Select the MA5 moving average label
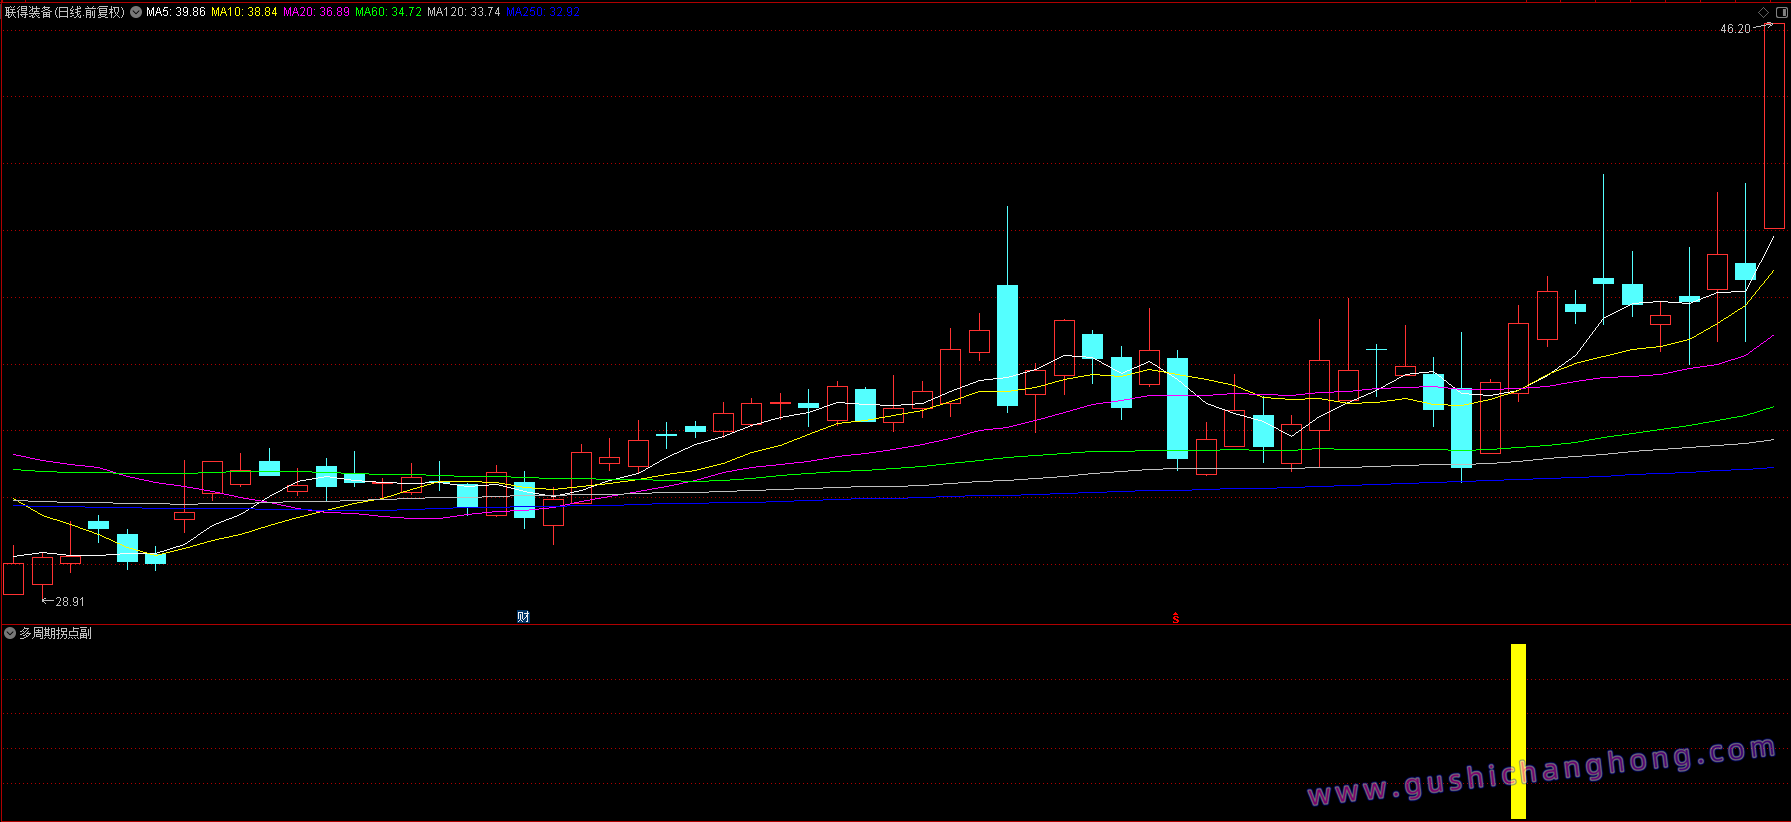Screen dimensions: 1791x822 coord(176,12)
